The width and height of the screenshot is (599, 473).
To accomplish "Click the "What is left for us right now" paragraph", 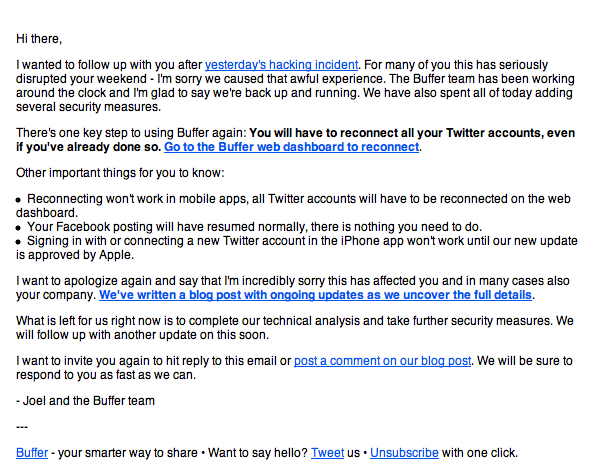I will (295, 328).
